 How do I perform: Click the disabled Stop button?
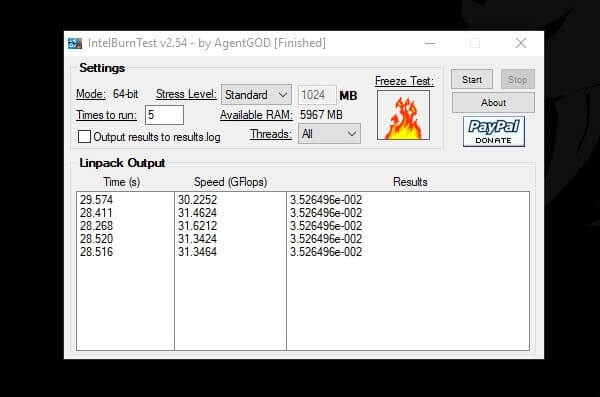518,79
